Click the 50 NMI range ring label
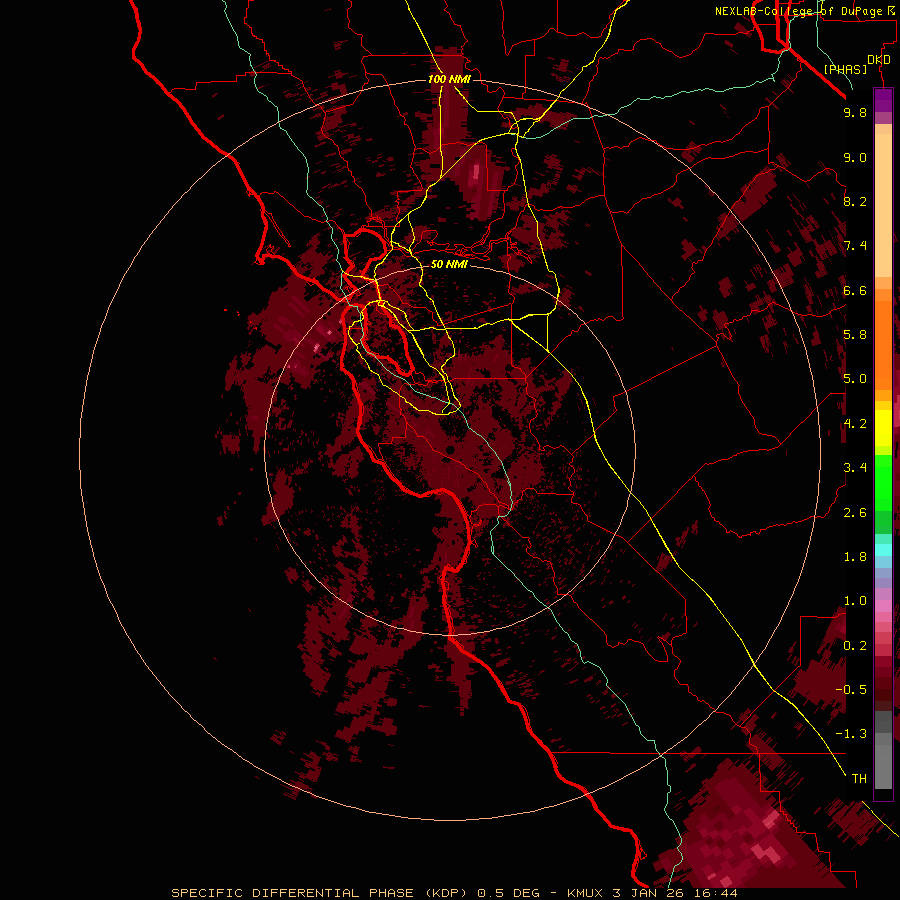 click(x=449, y=264)
